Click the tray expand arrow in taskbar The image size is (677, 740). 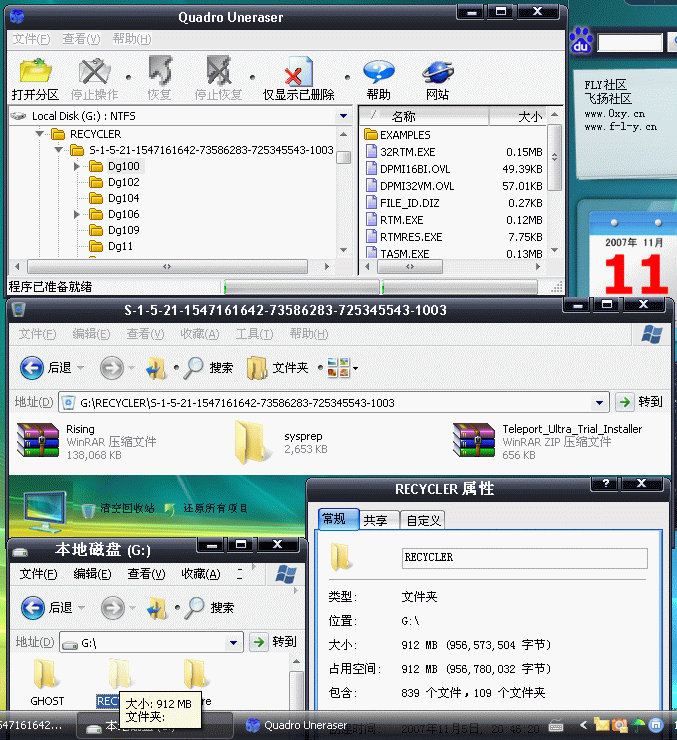click(584, 724)
